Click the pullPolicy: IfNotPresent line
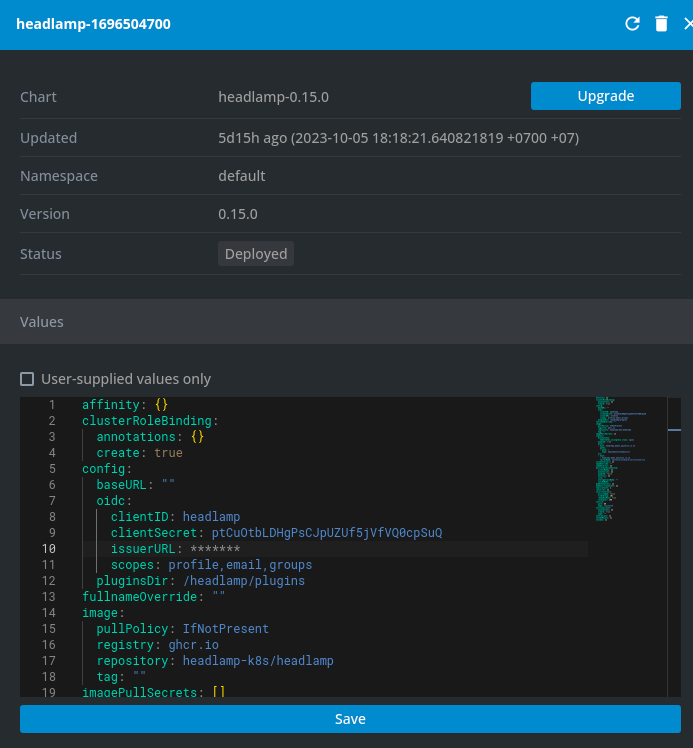Image resolution: width=693 pixels, height=748 pixels. coord(182,629)
